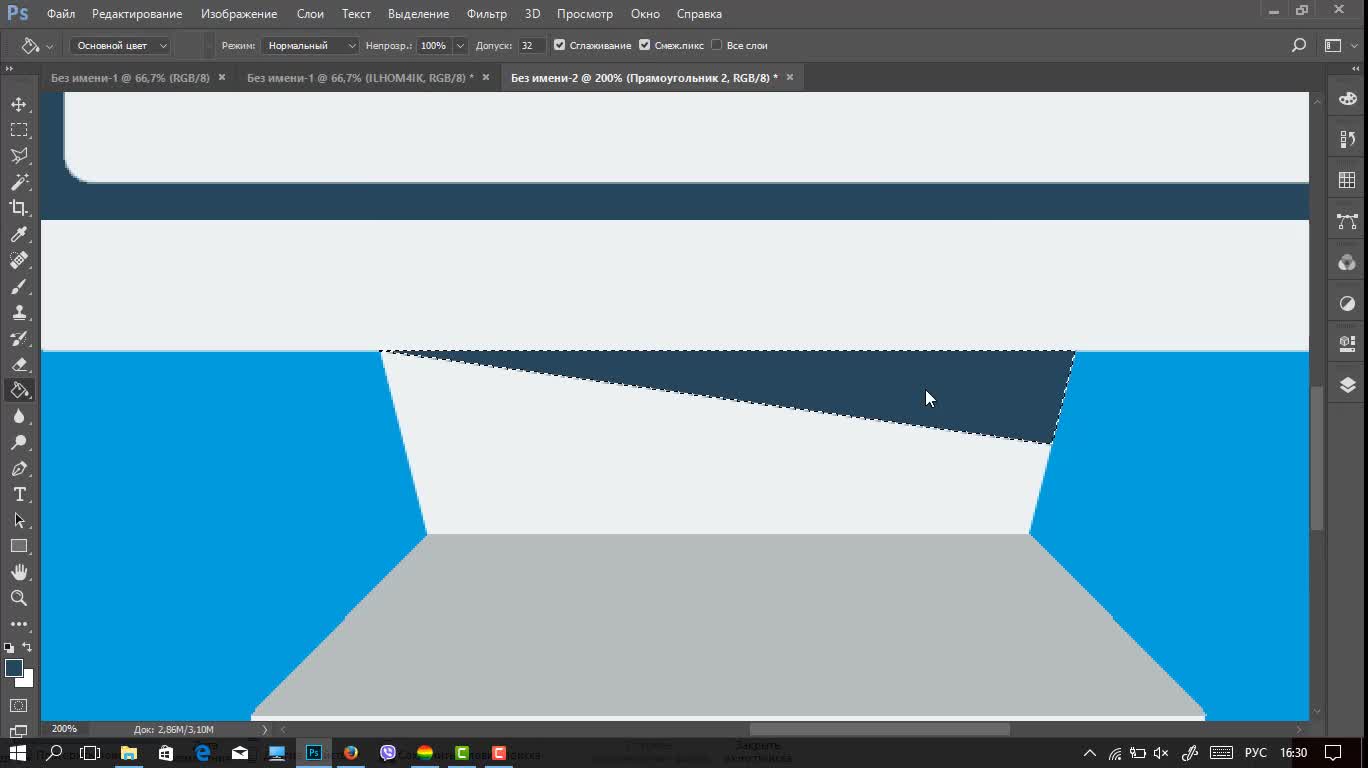Image resolution: width=1368 pixels, height=768 pixels.
Task: Switch to the ILHOM4IK document tab
Action: click(x=360, y=77)
